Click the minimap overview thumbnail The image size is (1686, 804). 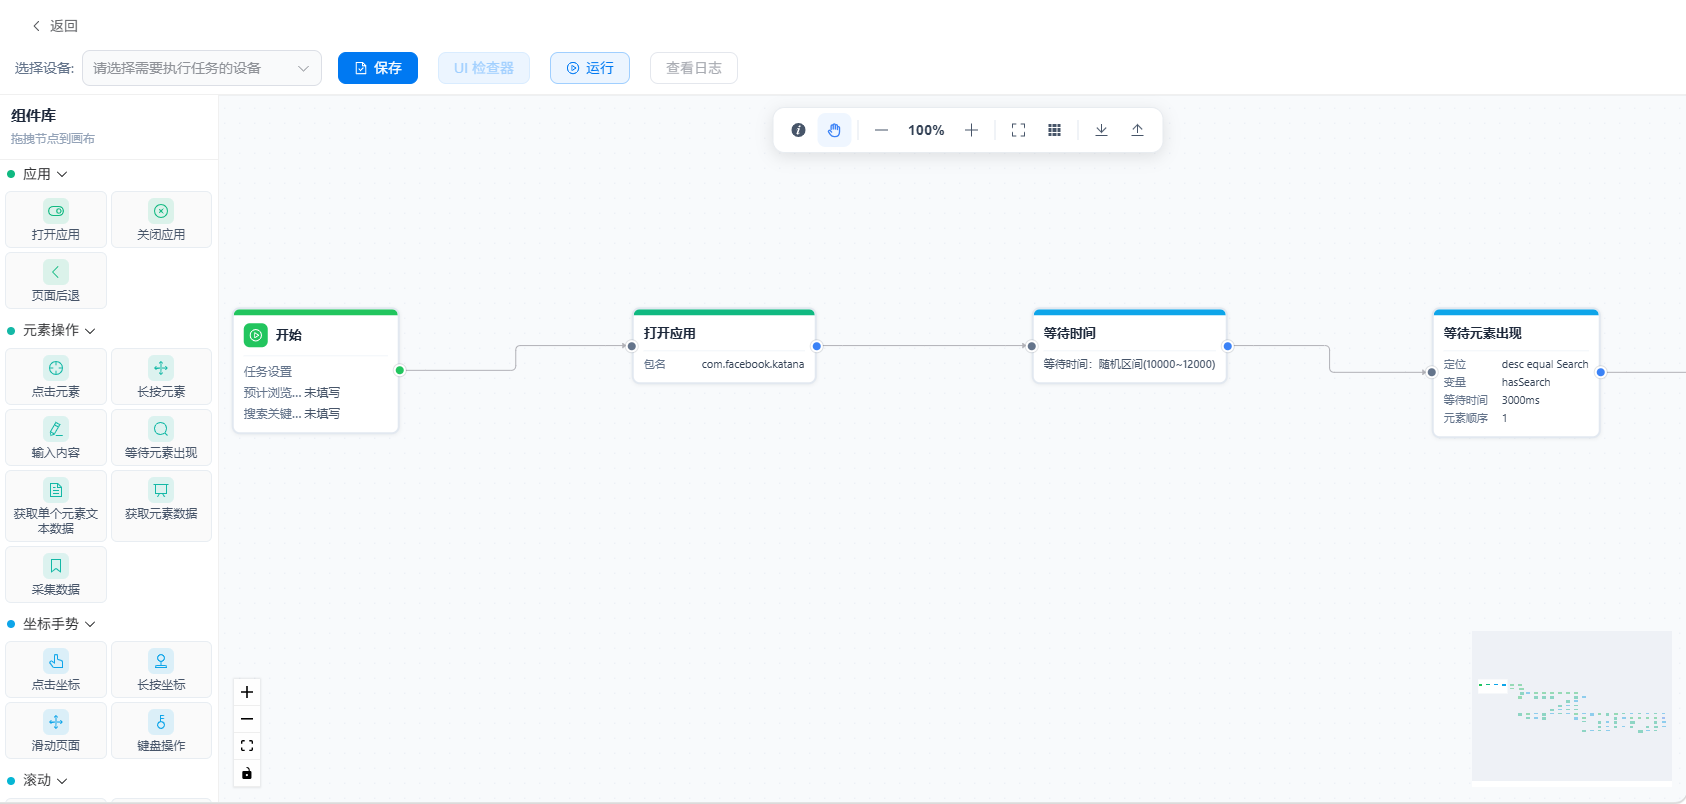click(x=1572, y=706)
